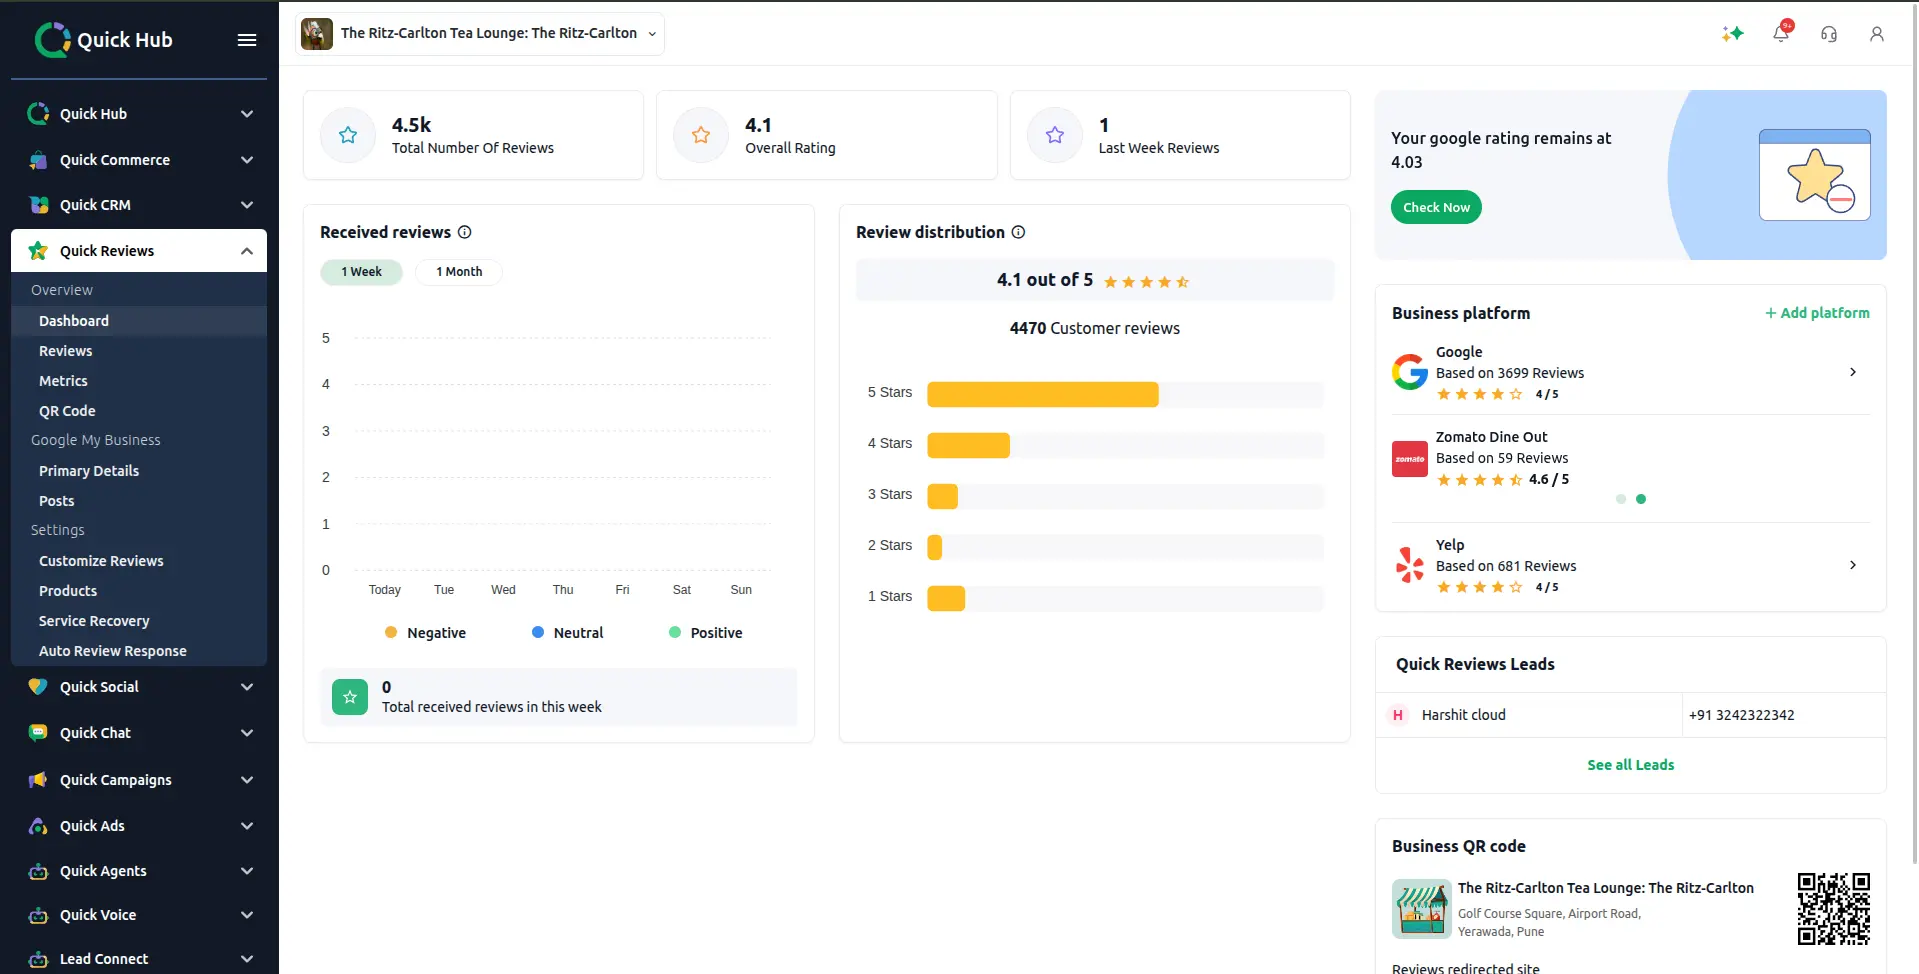Expand the Quick Social menu chevron

(x=247, y=687)
